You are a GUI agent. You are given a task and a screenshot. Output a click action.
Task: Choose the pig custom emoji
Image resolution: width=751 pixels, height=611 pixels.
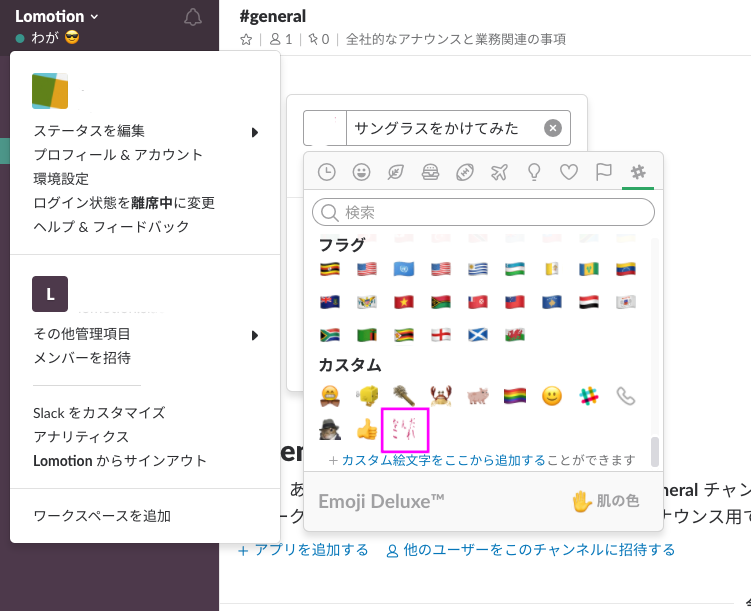tap(478, 396)
